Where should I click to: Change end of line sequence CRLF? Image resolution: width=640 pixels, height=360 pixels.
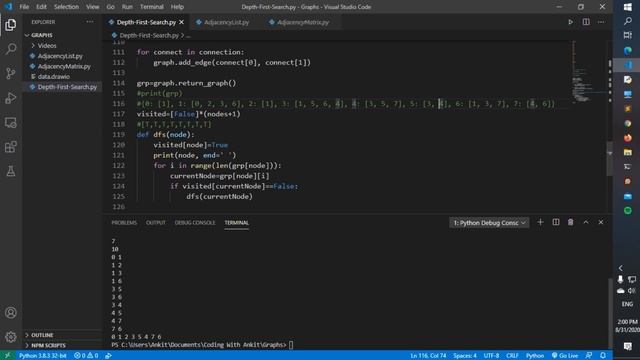click(x=512, y=356)
